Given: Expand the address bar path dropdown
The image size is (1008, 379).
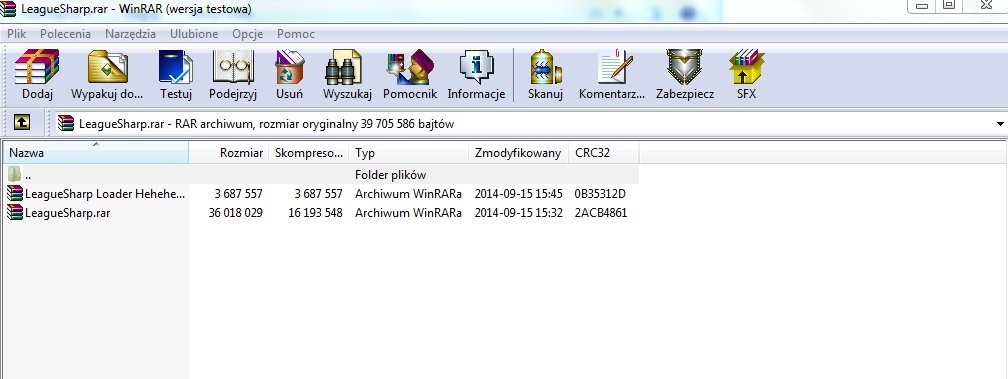Looking at the screenshot, I should (x=1000, y=124).
